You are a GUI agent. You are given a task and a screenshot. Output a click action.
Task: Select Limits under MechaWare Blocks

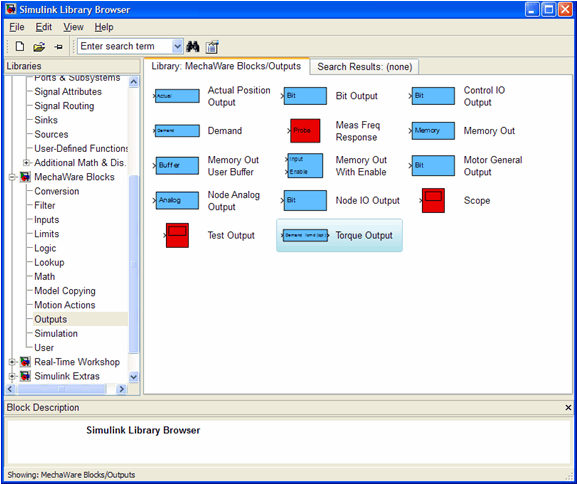click(47, 234)
